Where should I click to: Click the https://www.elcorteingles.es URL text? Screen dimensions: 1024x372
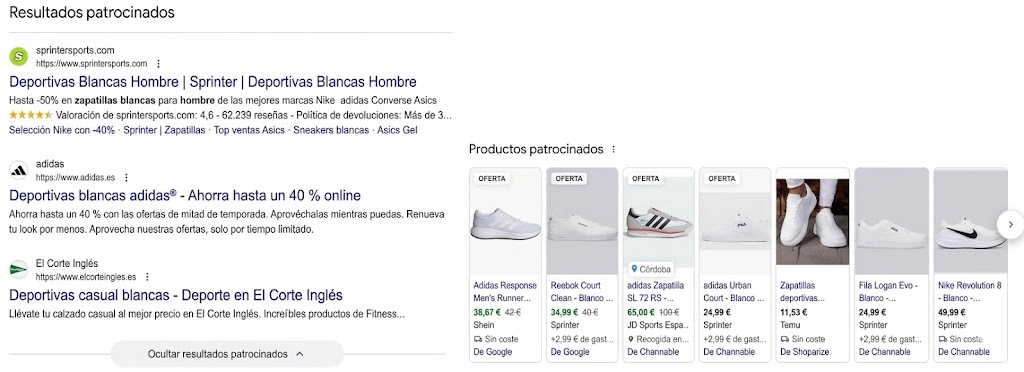[x=86, y=277]
